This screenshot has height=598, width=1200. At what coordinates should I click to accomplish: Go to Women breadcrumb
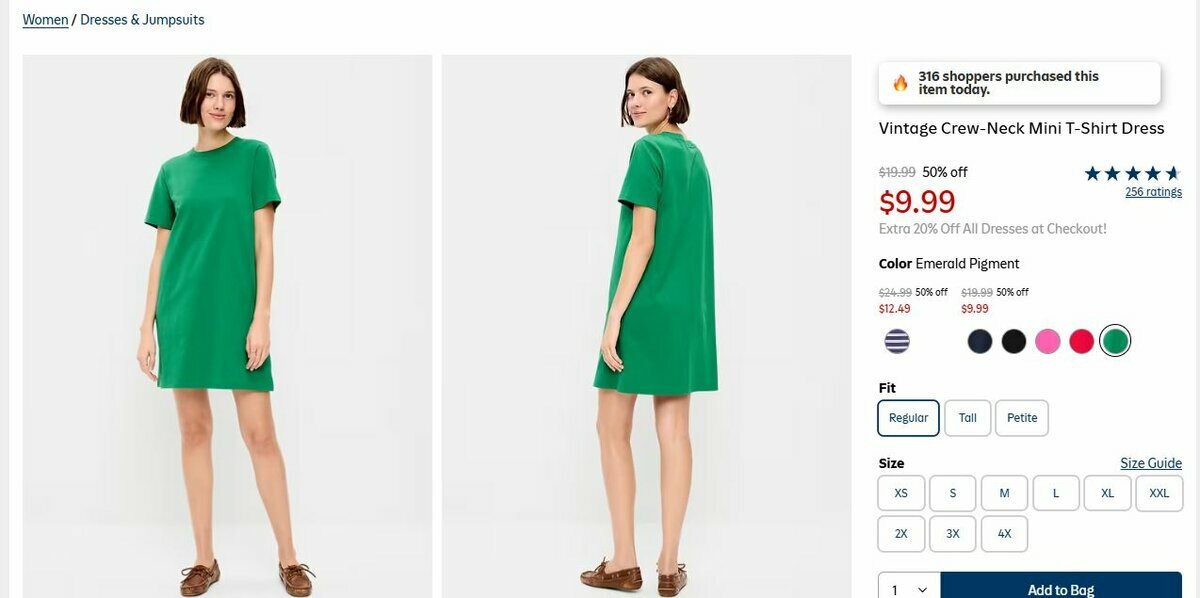click(x=45, y=20)
